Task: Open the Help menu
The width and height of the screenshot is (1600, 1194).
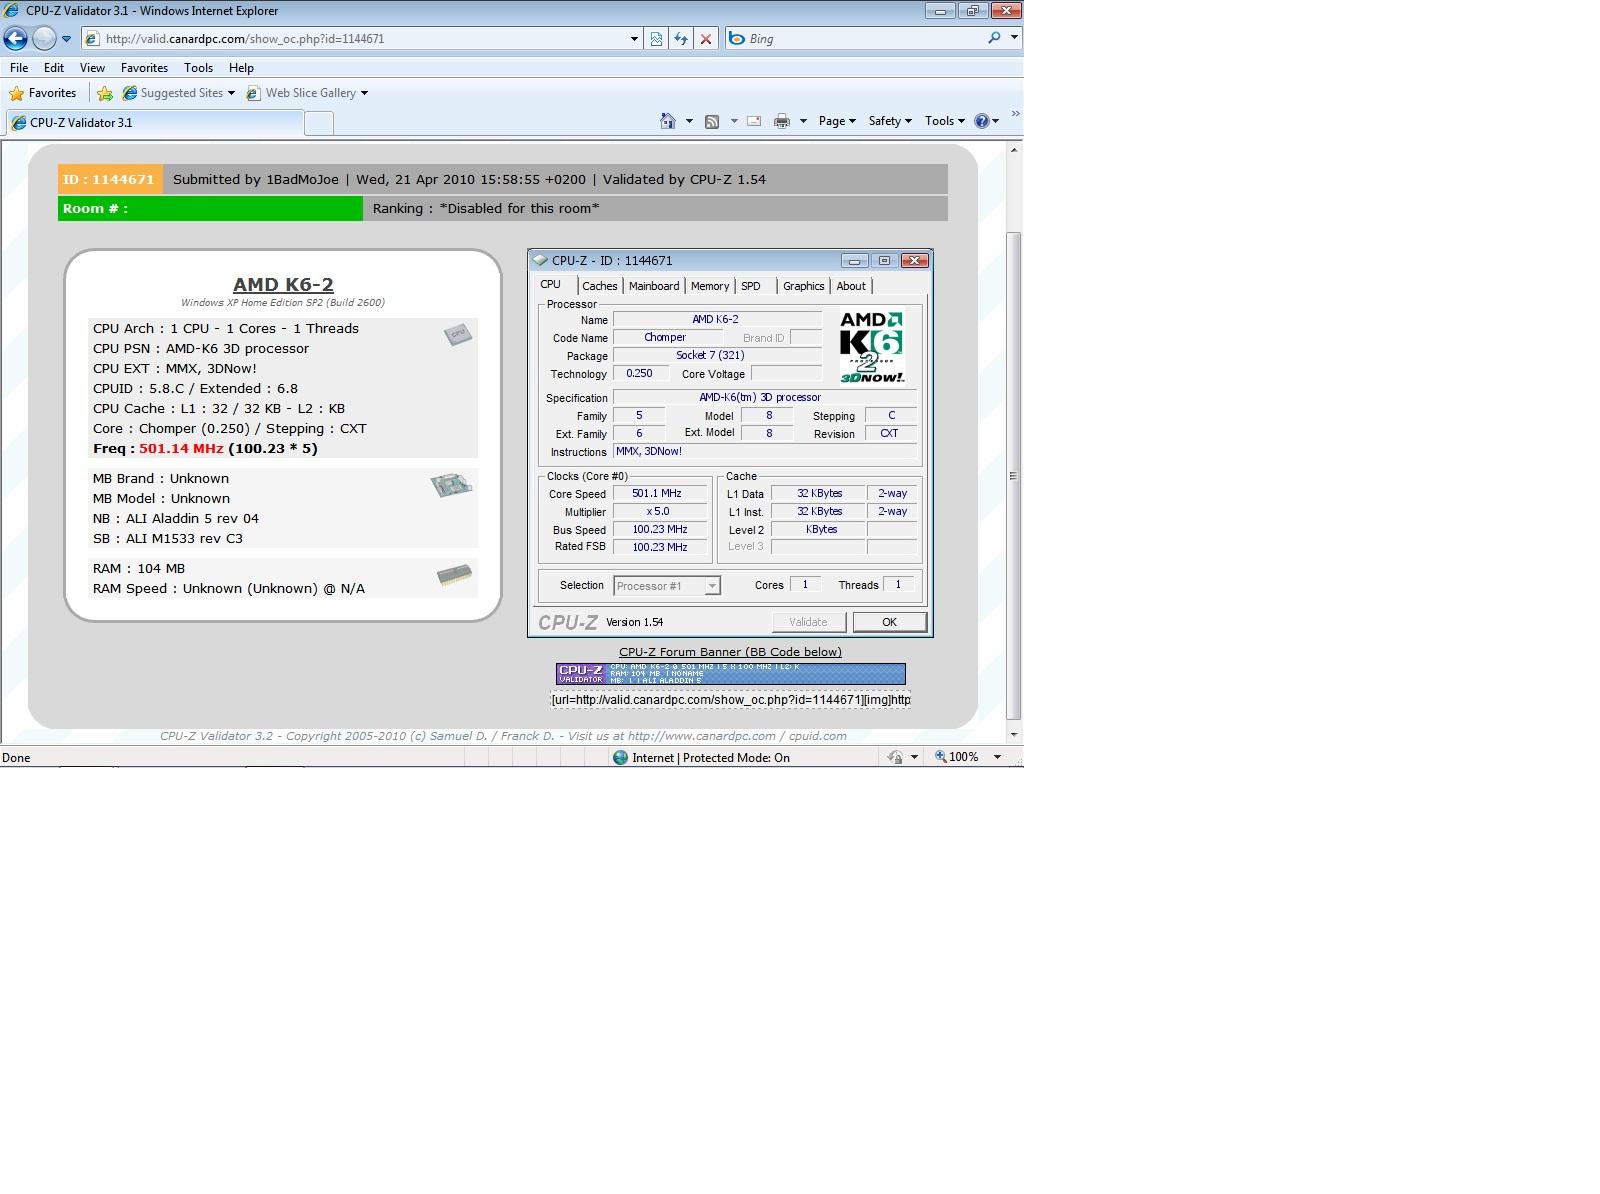Action: [x=241, y=68]
